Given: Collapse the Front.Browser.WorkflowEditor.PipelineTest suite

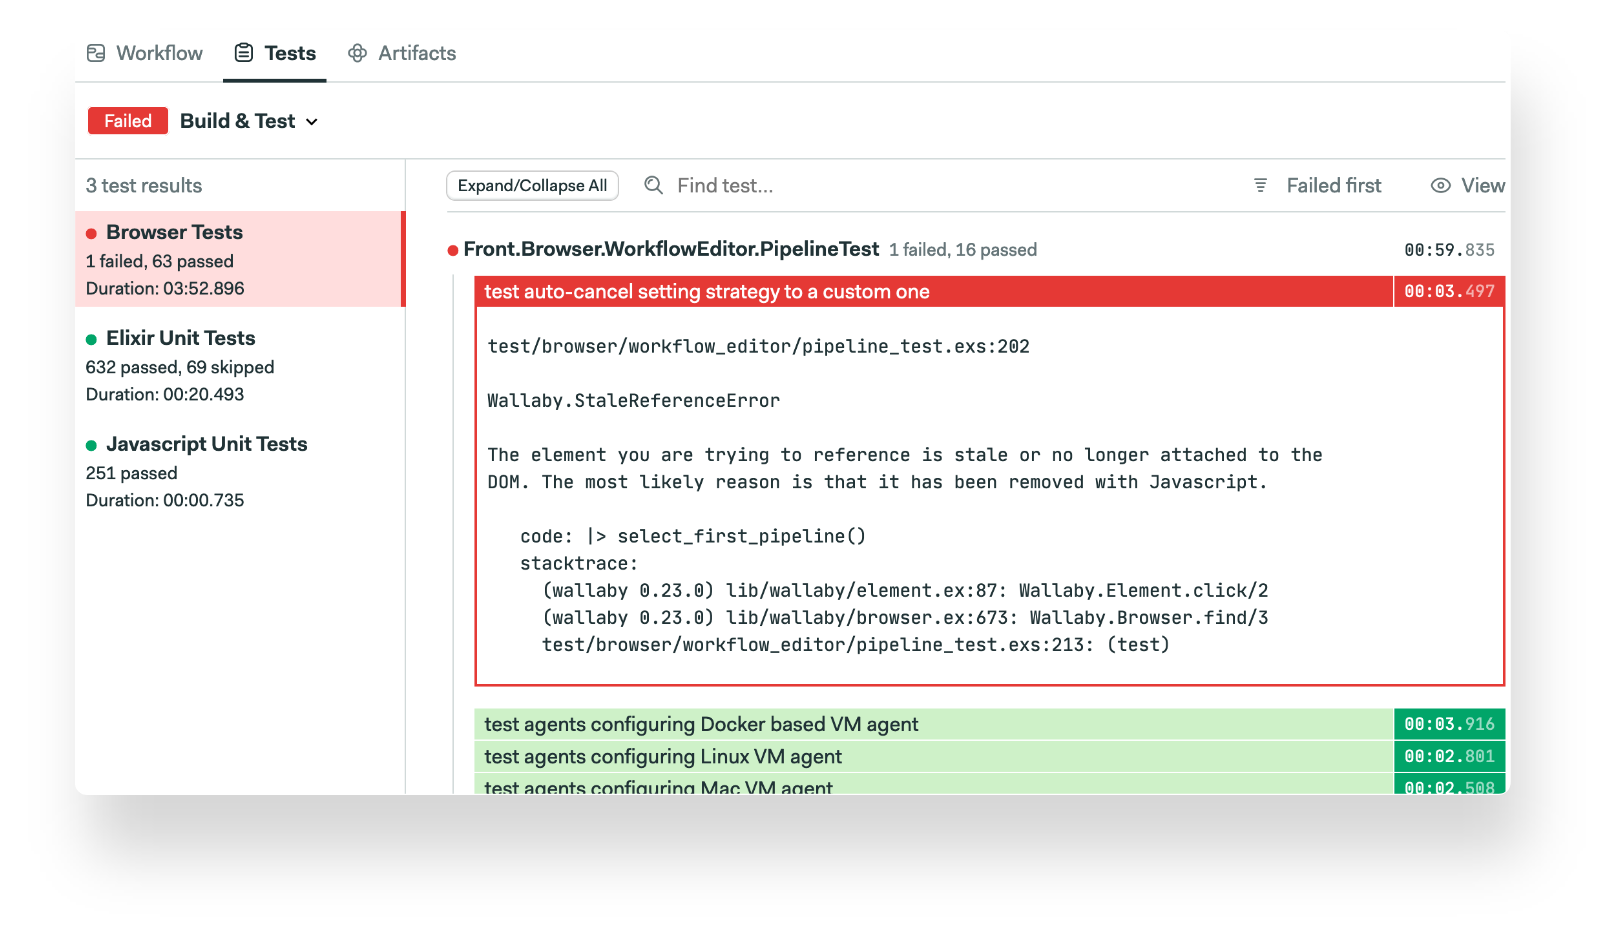Looking at the screenshot, I should click(x=671, y=249).
